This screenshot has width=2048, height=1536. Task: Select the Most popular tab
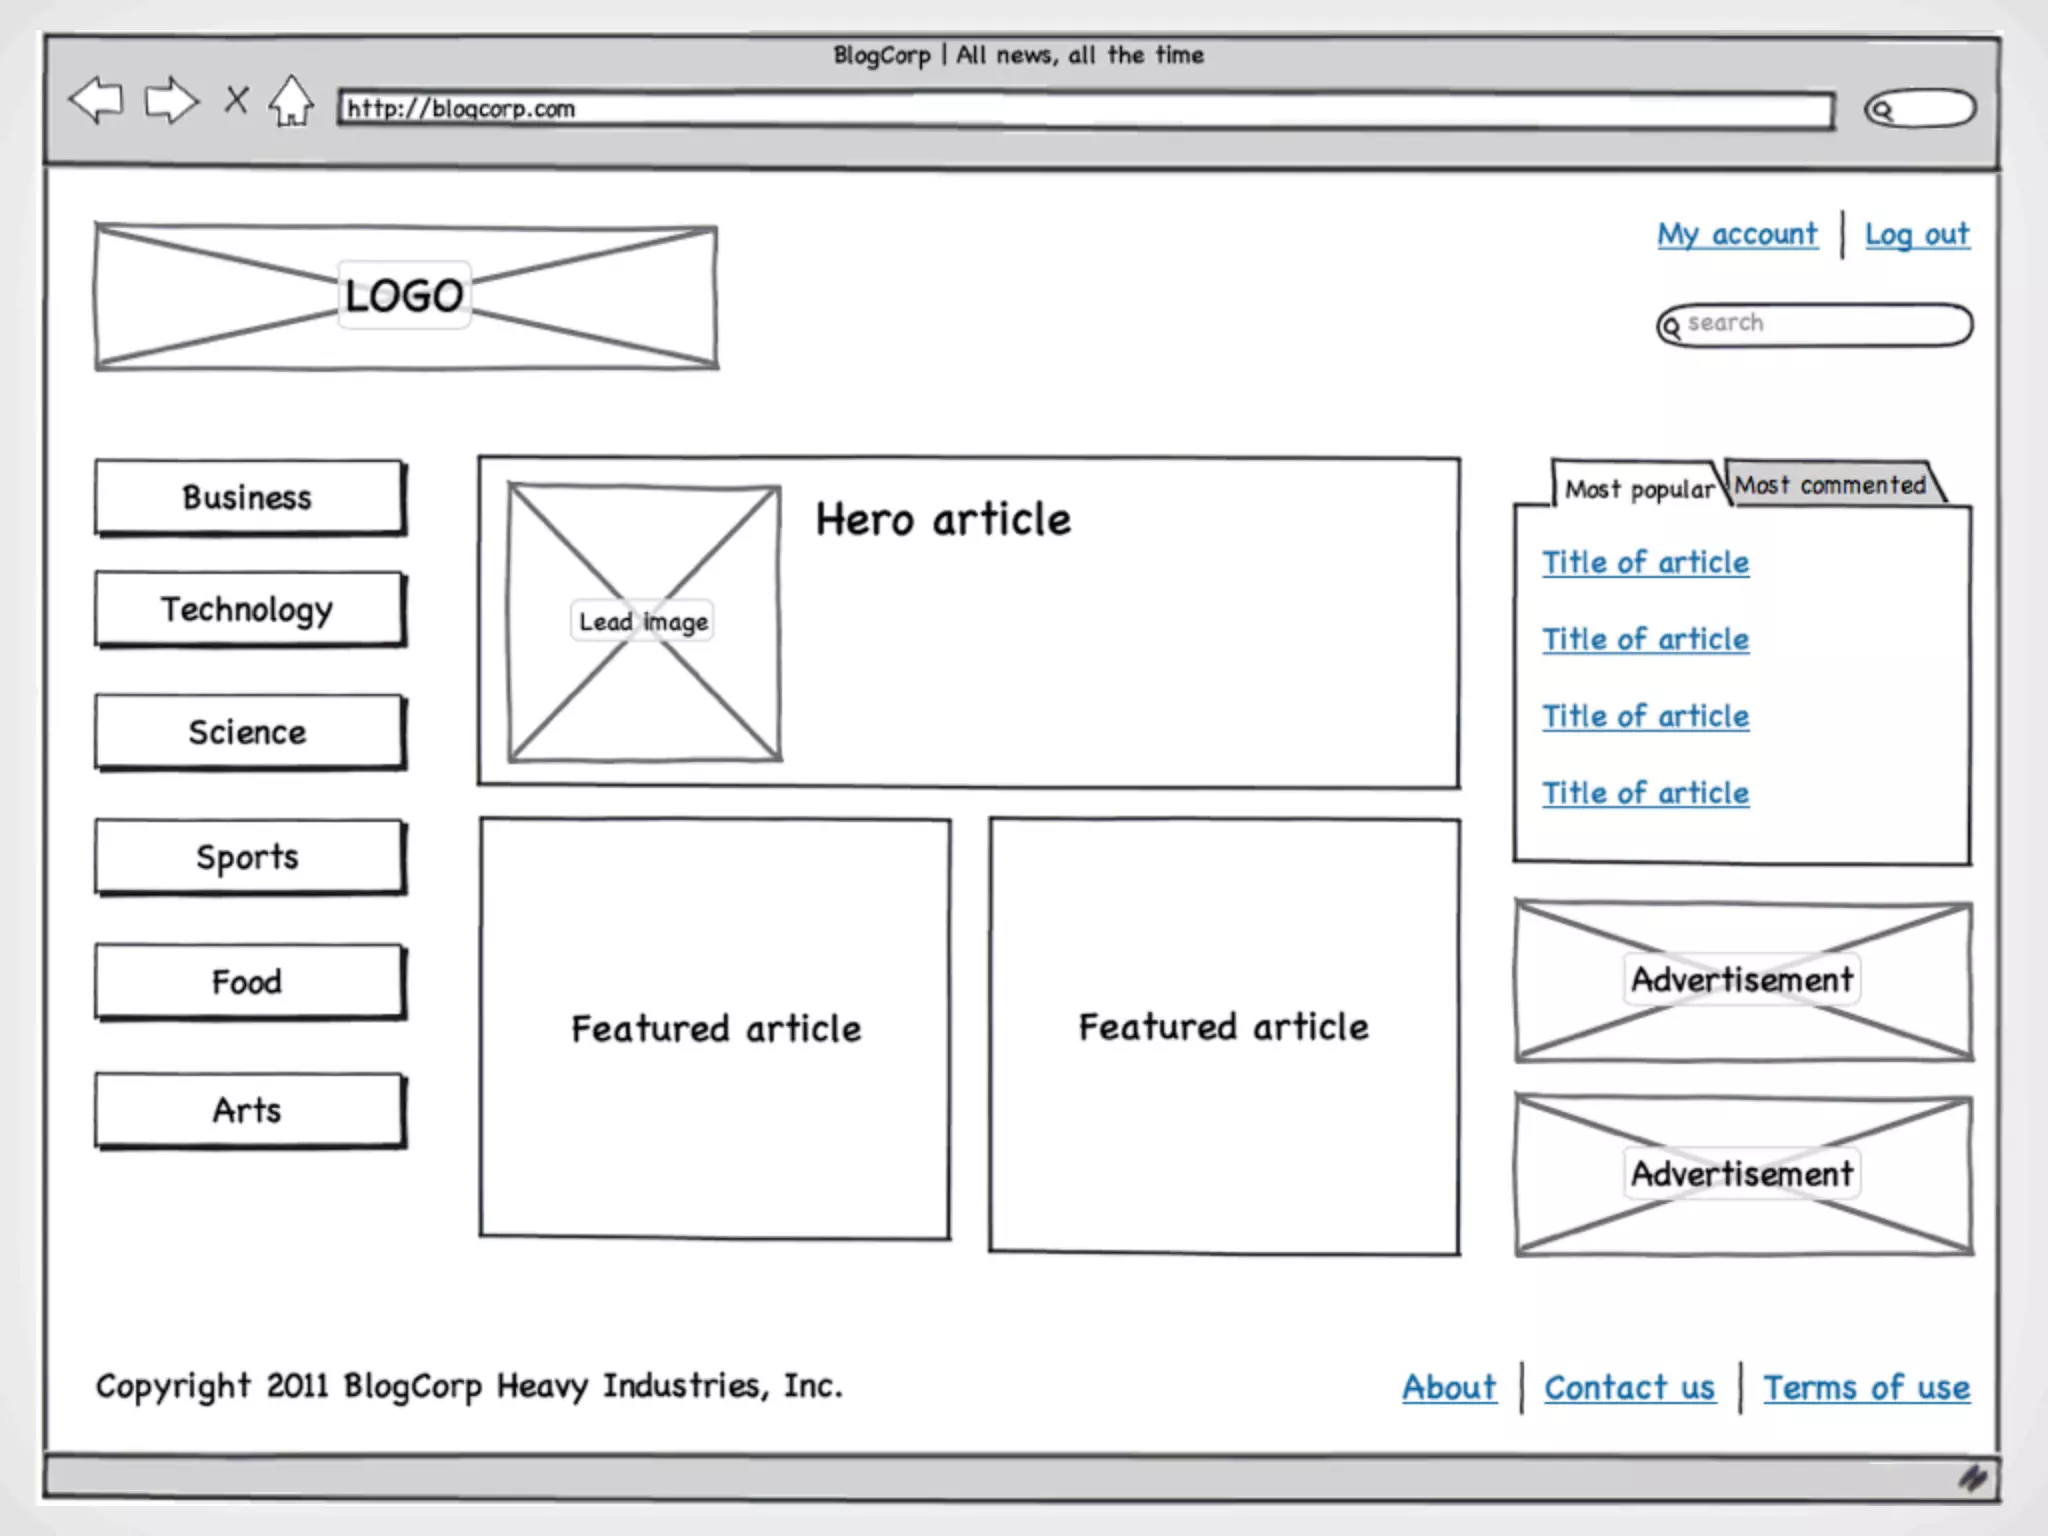coord(1638,489)
